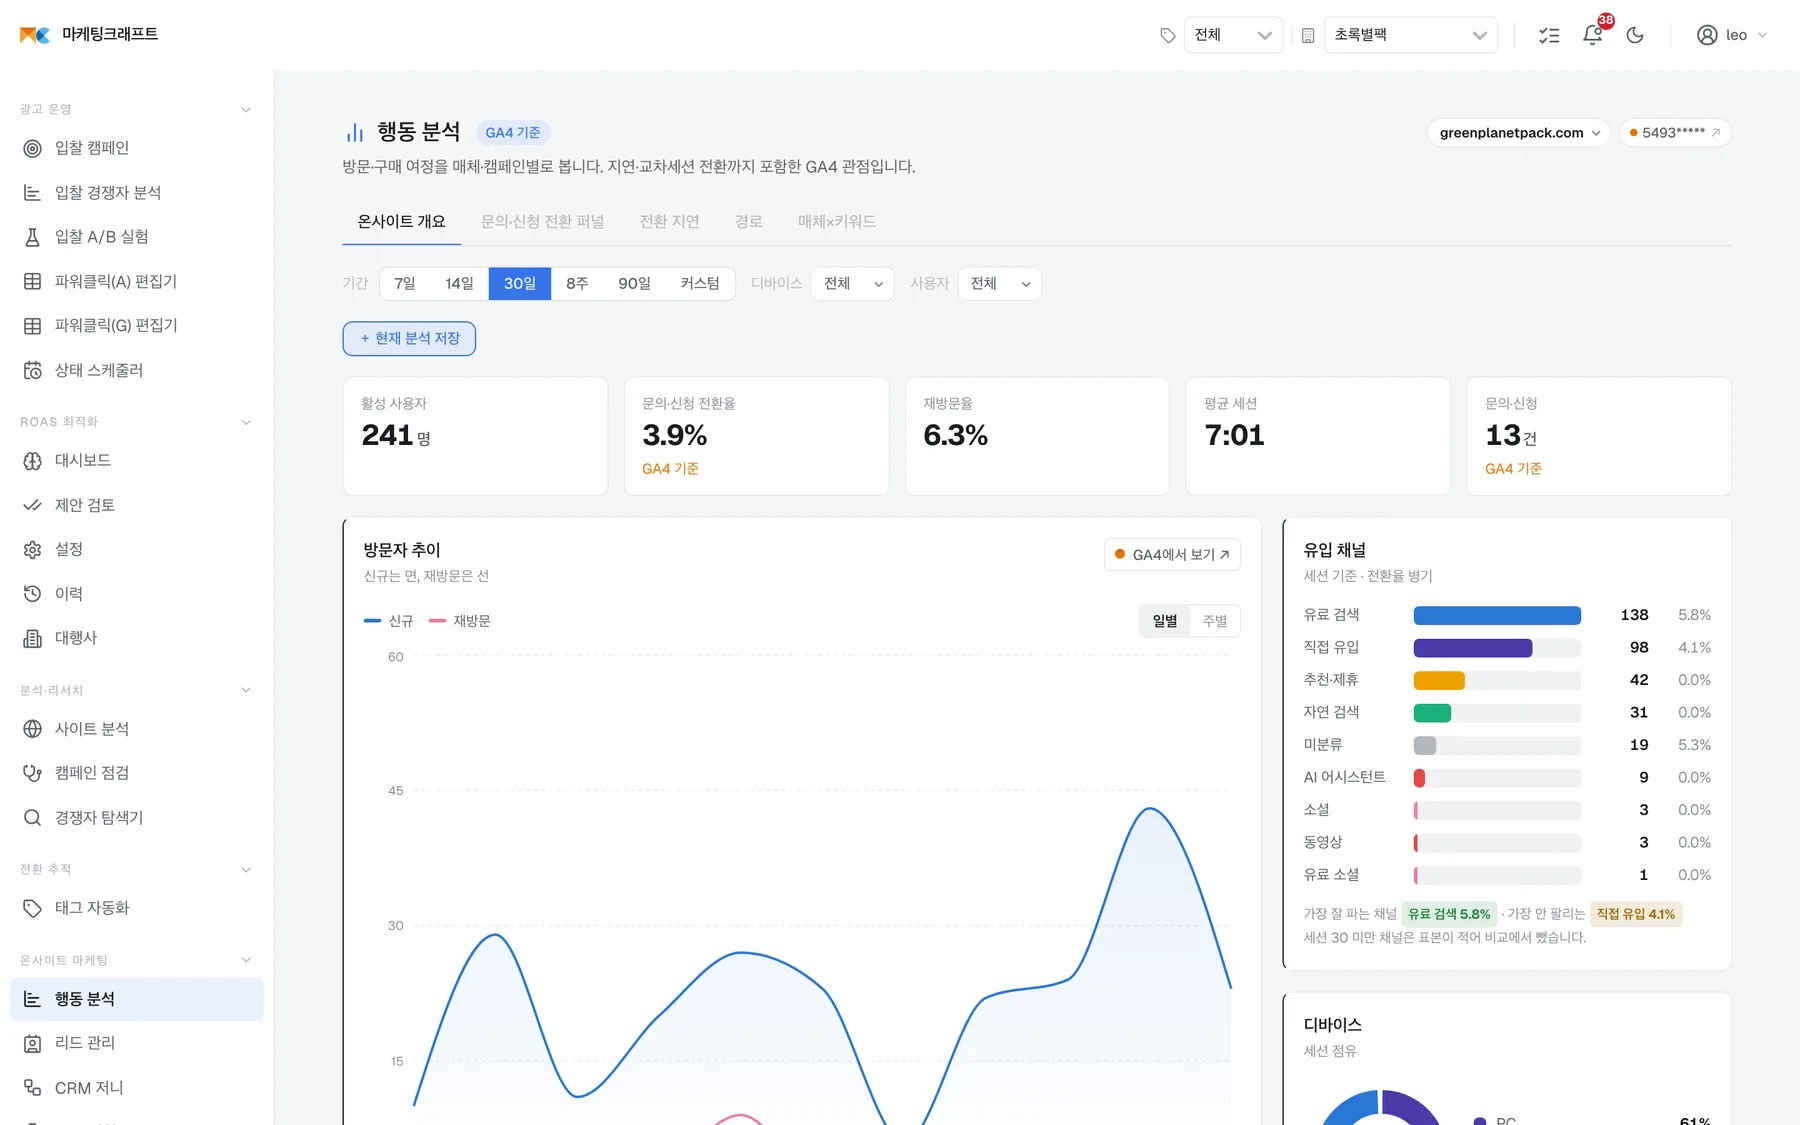Open the 전체 tag dropdown in header
The height and width of the screenshot is (1125, 1800).
tap(1233, 35)
